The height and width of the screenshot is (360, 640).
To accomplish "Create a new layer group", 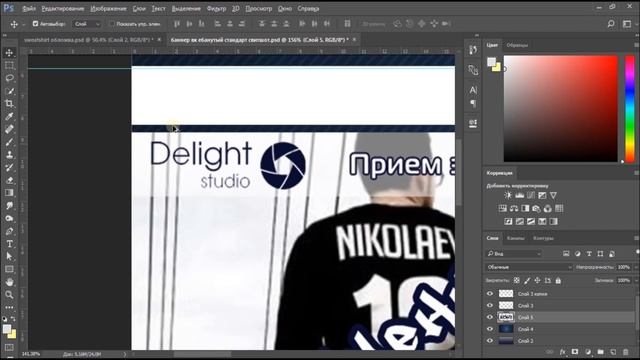I will [x=600, y=351].
